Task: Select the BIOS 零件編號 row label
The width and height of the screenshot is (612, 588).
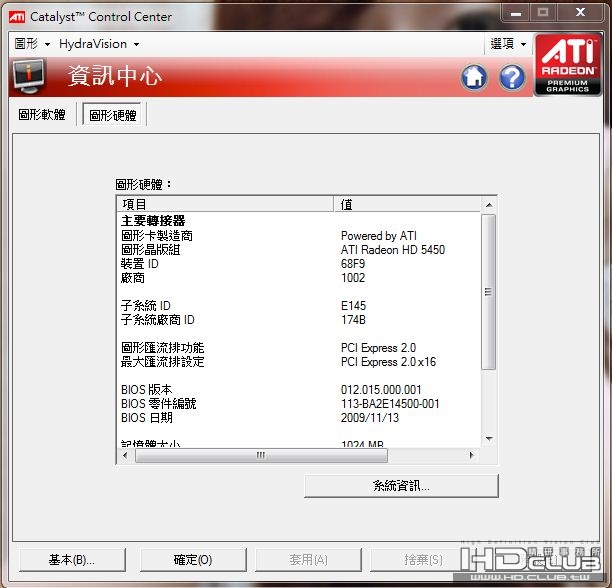Action: tap(159, 403)
